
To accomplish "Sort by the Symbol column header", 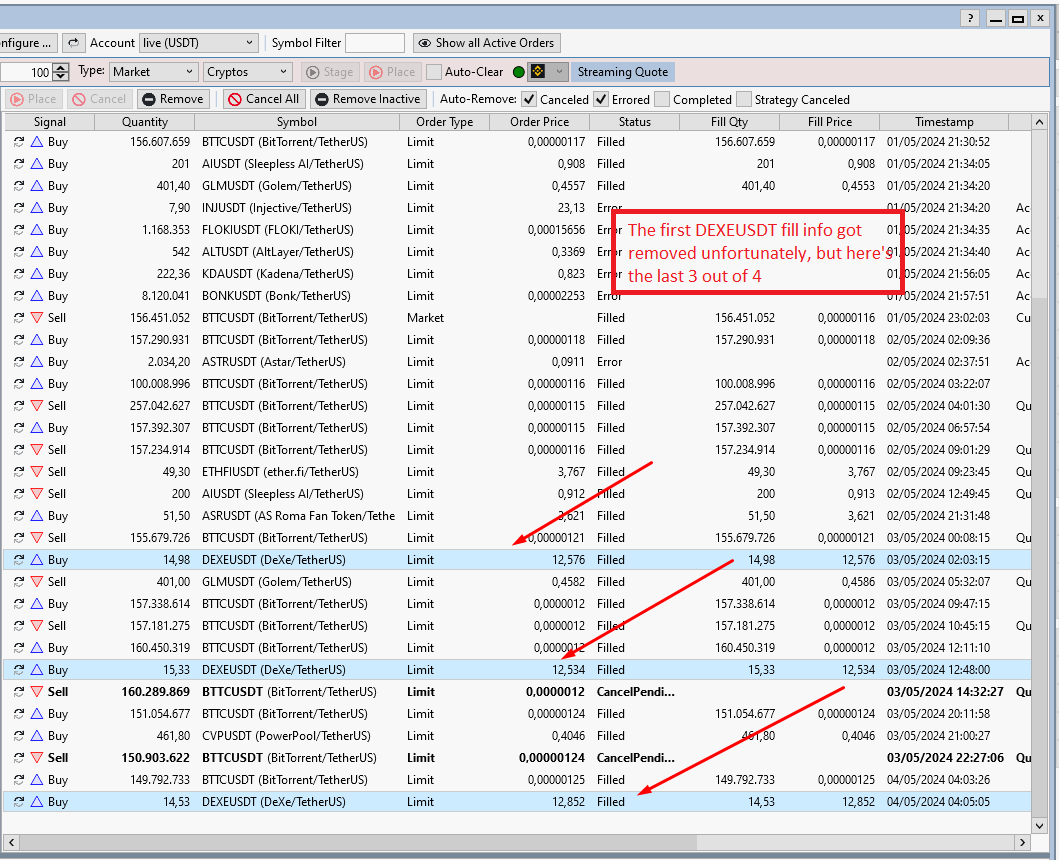I will 296,122.
